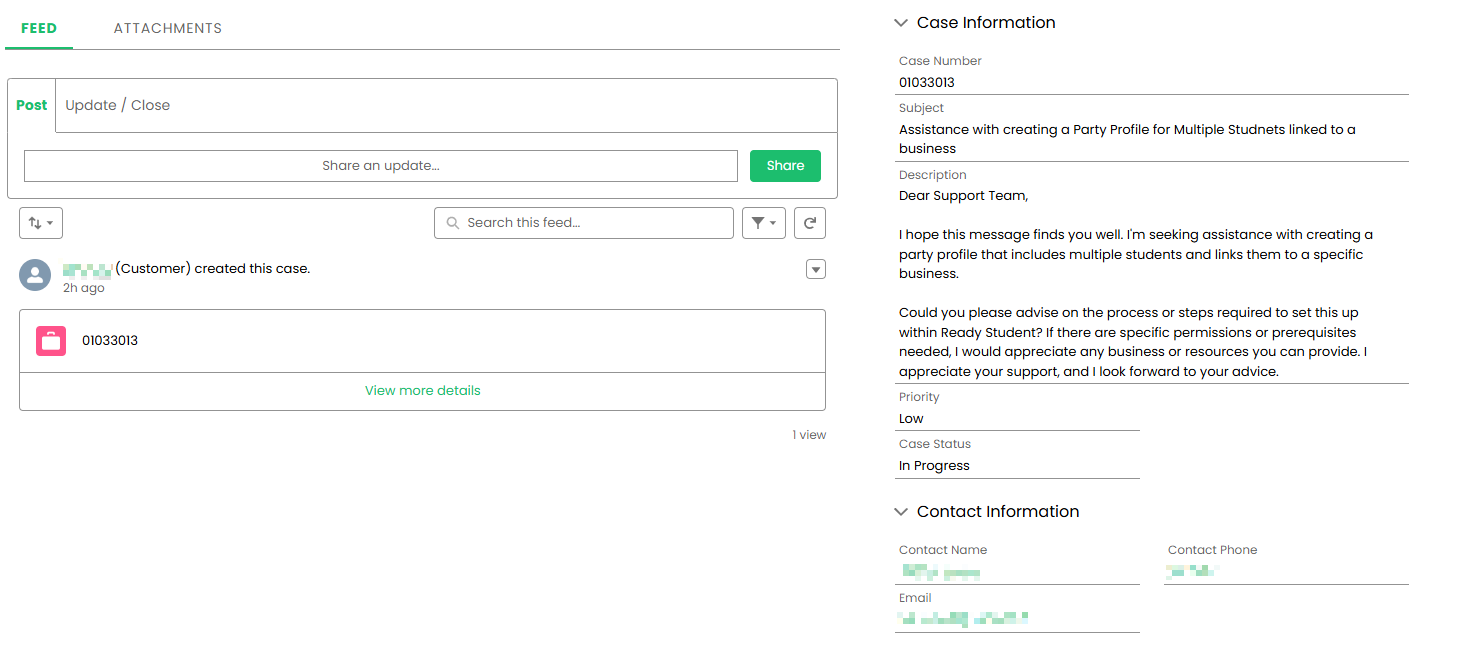
Task: Select the Post tab
Action: point(32,105)
